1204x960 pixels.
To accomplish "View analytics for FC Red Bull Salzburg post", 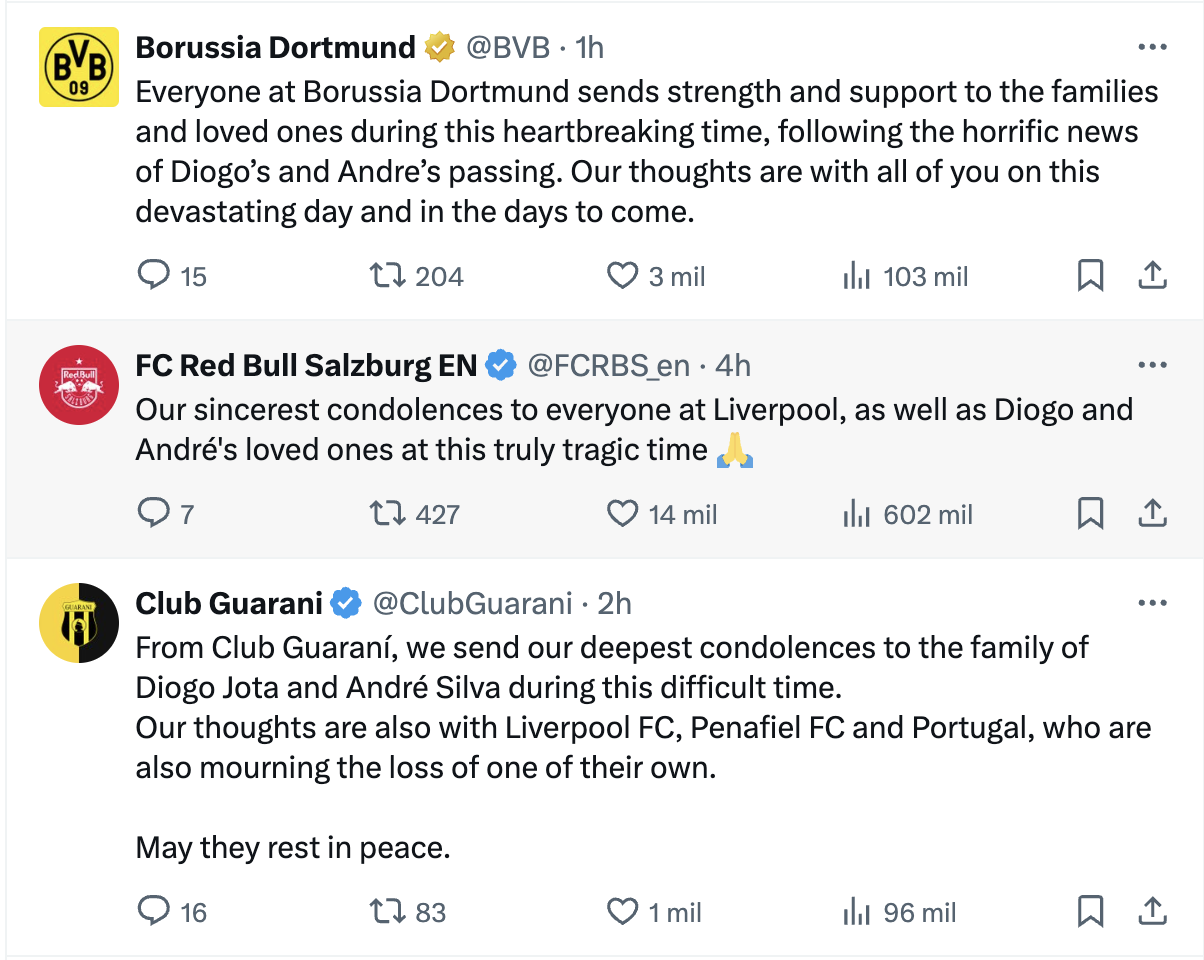I will click(x=857, y=514).
